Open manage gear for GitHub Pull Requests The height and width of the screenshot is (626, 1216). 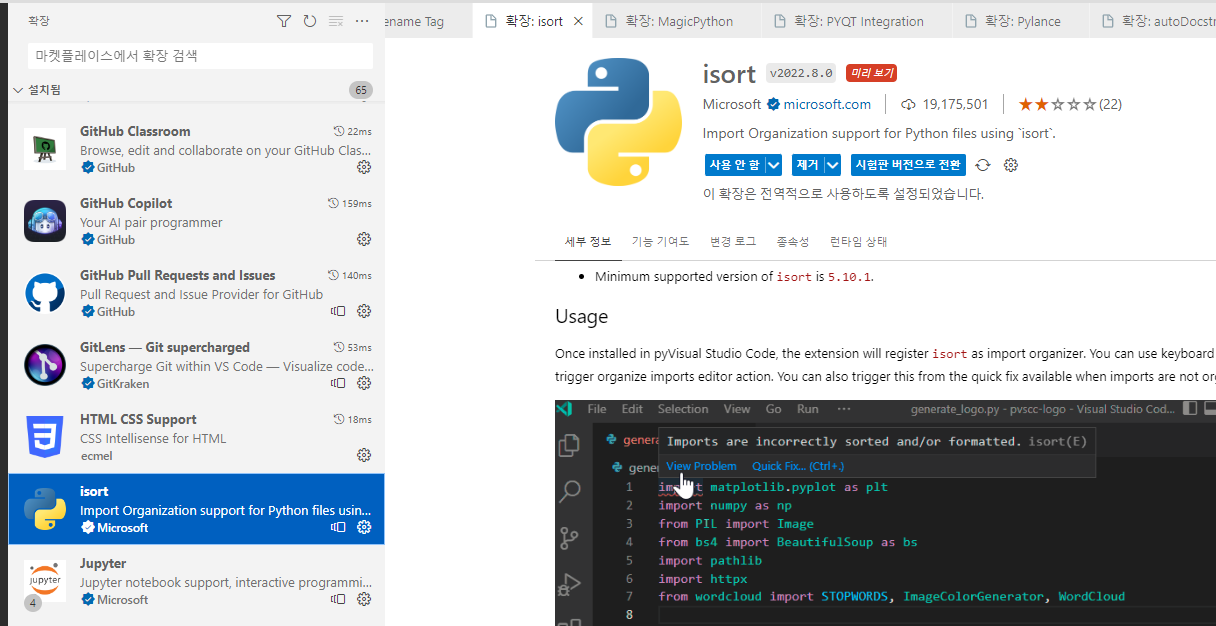pos(364,311)
